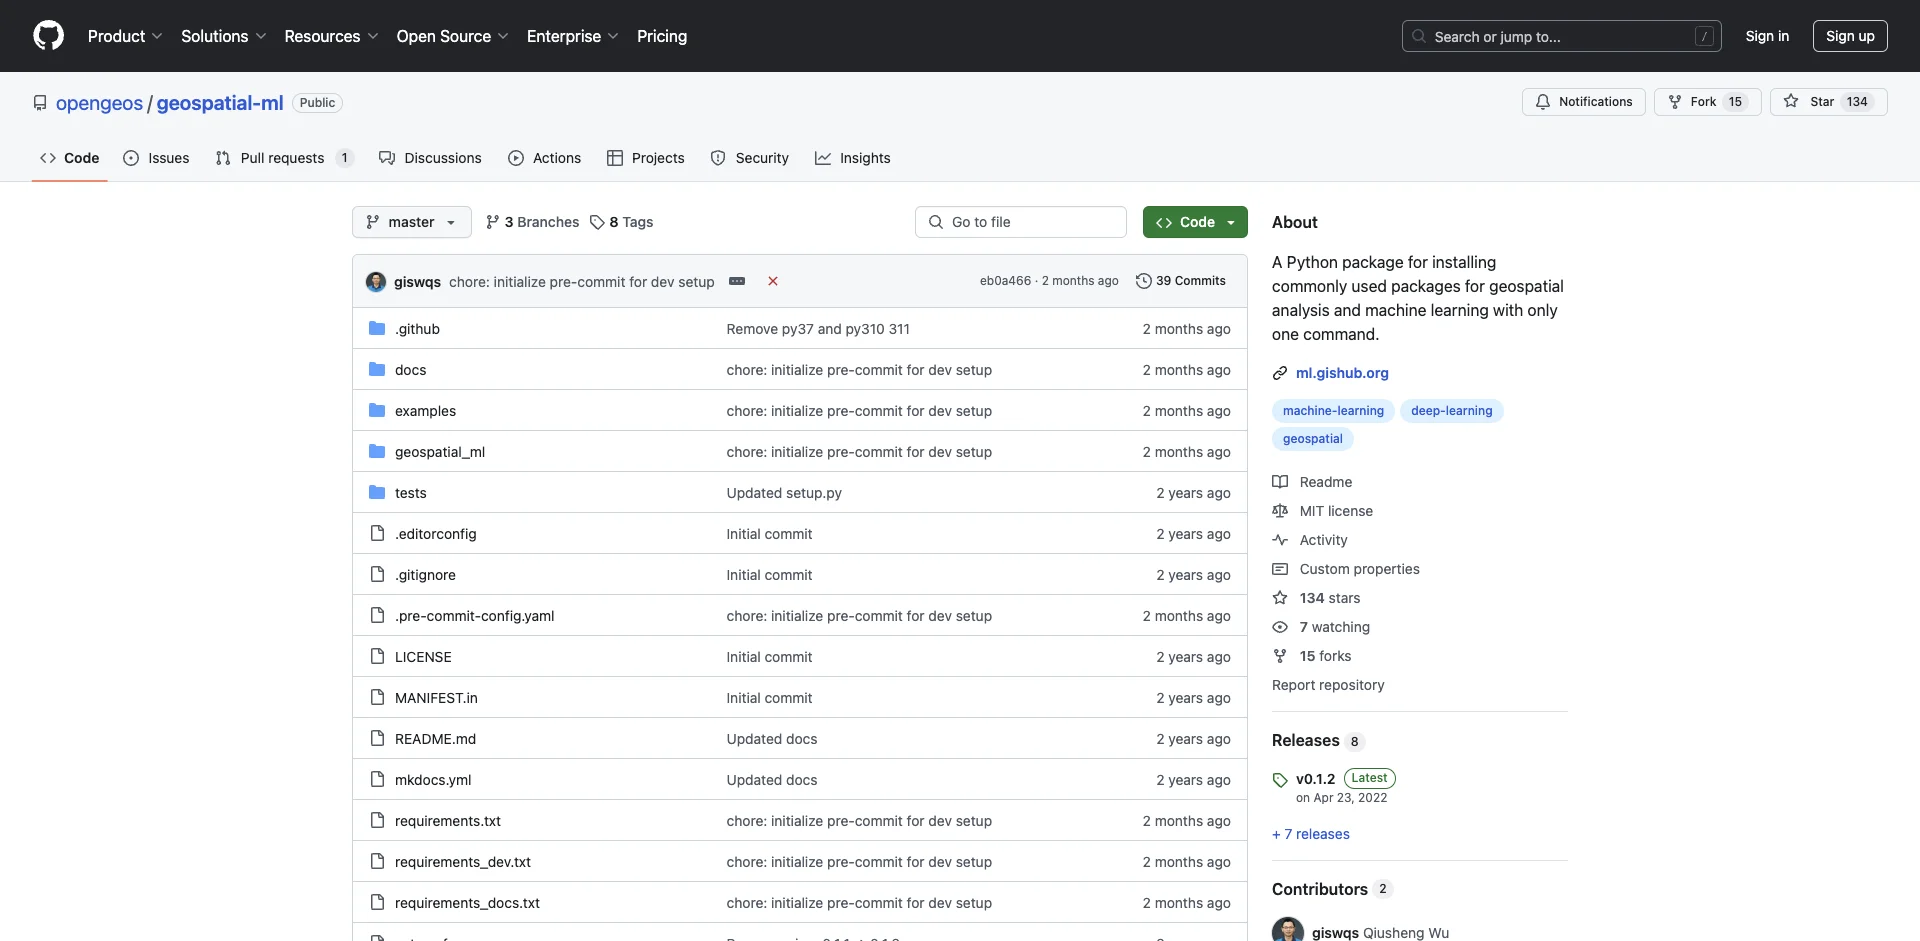The image size is (1920, 941).
Task: Open the eb0a466 commit hash link
Action: [1005, 281]
